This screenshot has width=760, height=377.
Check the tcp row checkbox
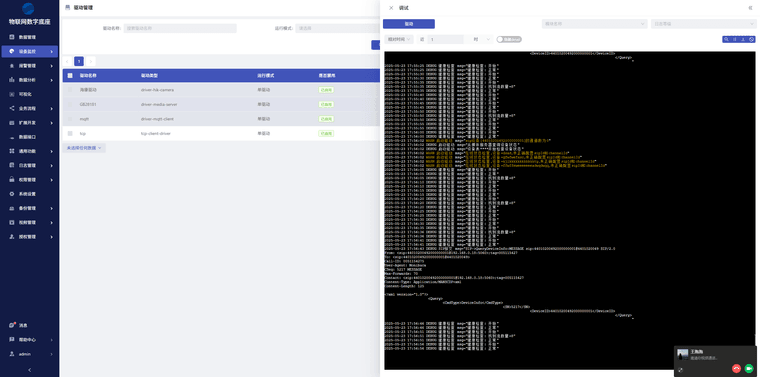(x=70, y=133)
